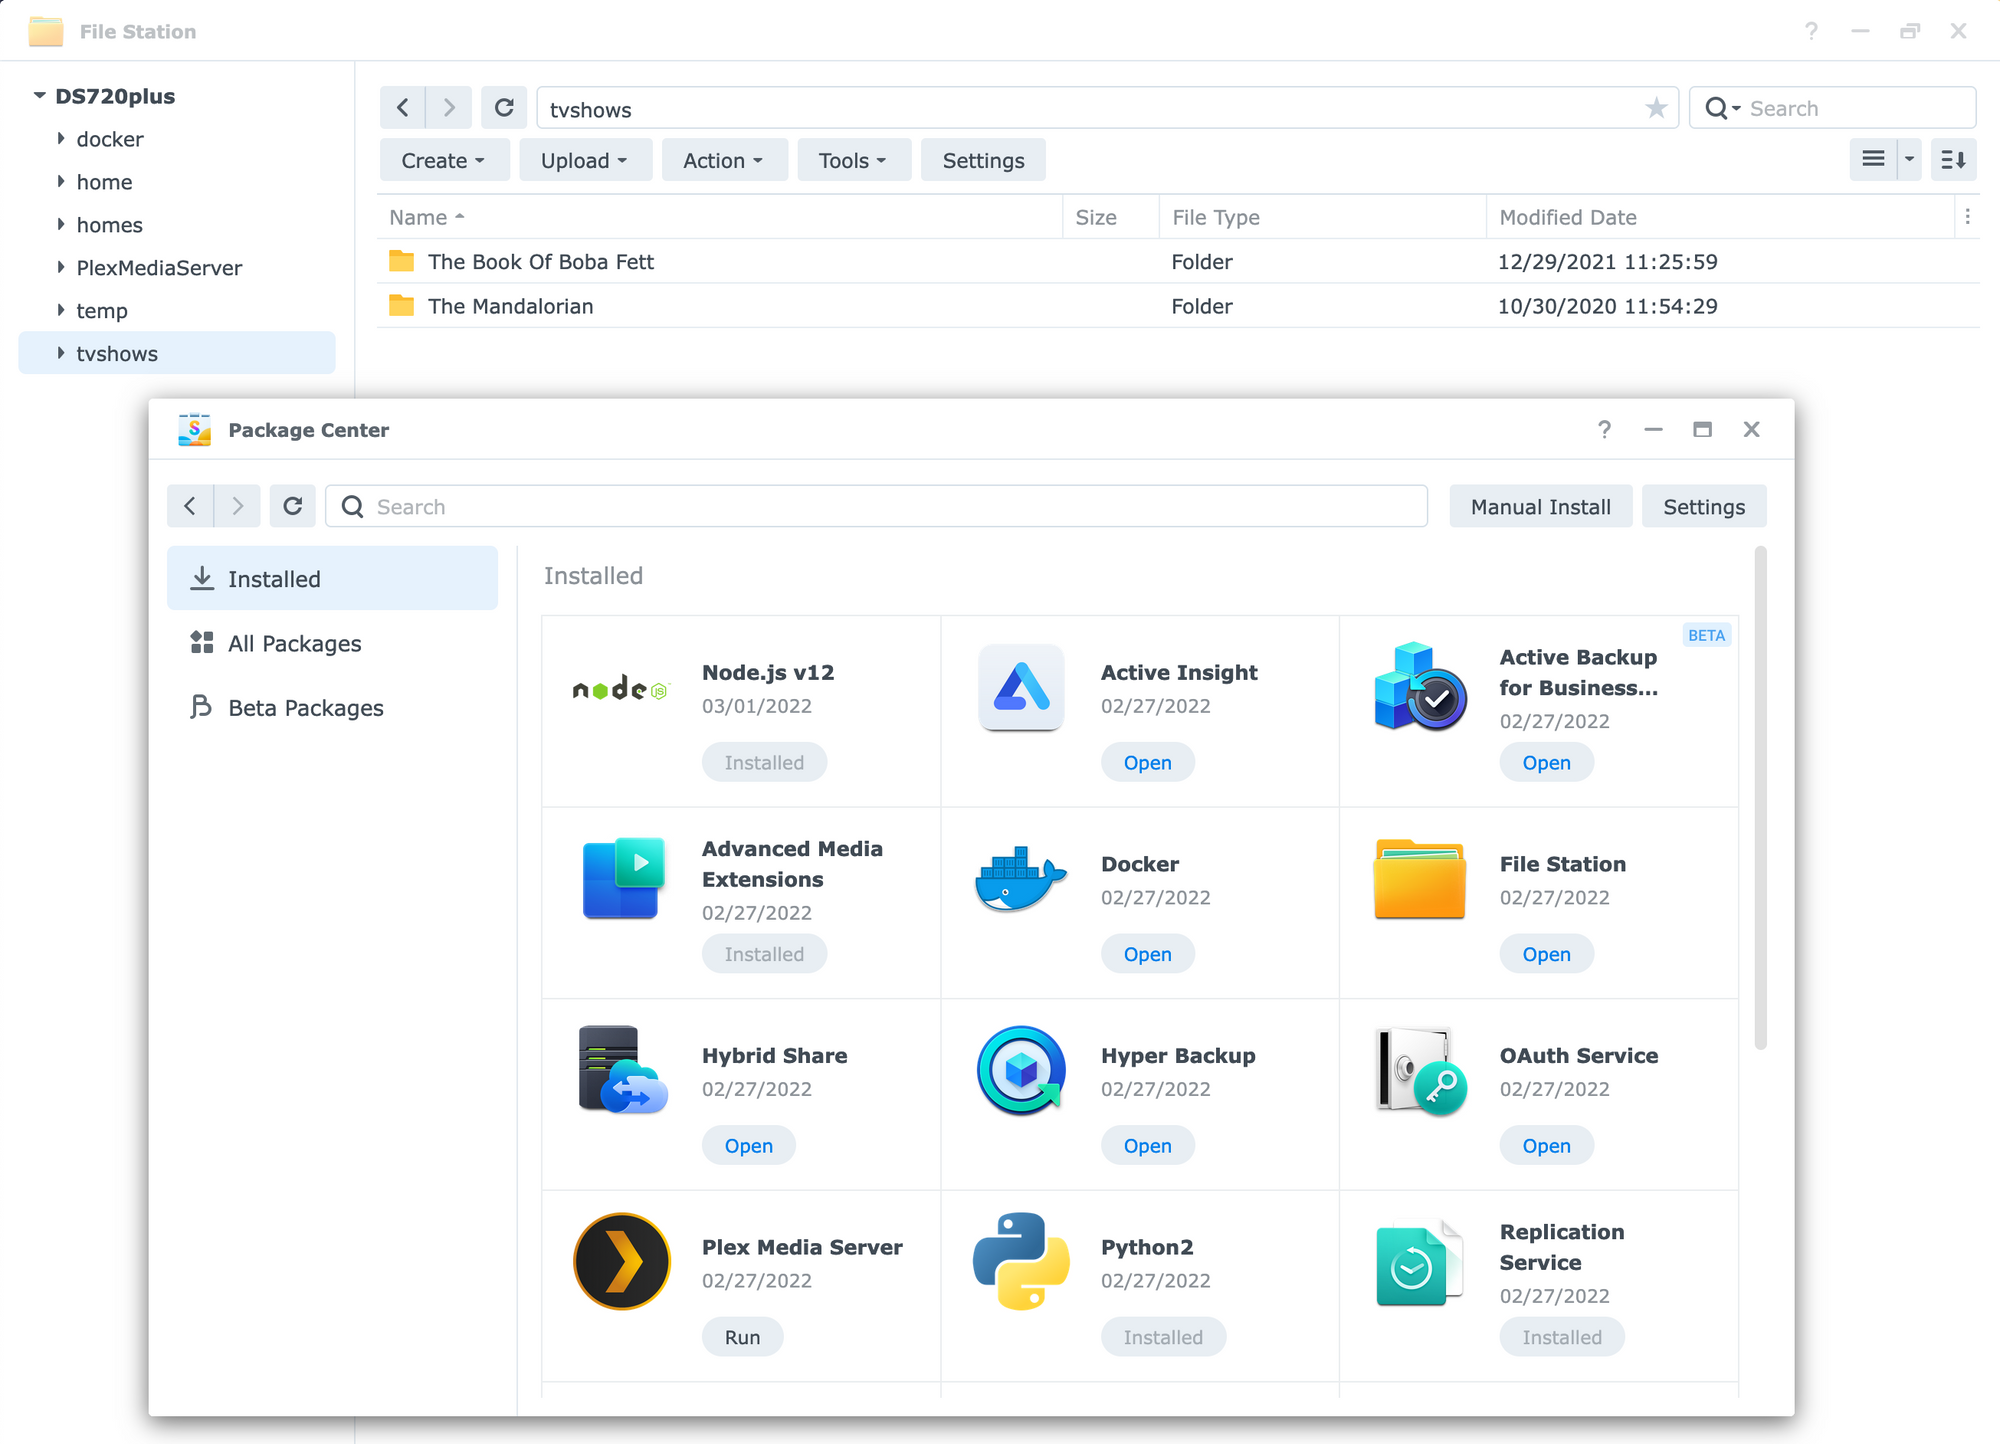The height and width of the screenshot is (1444, 2000).
Task: Click the Active Backup for Business icon
Action: (x=1420, y=686)
